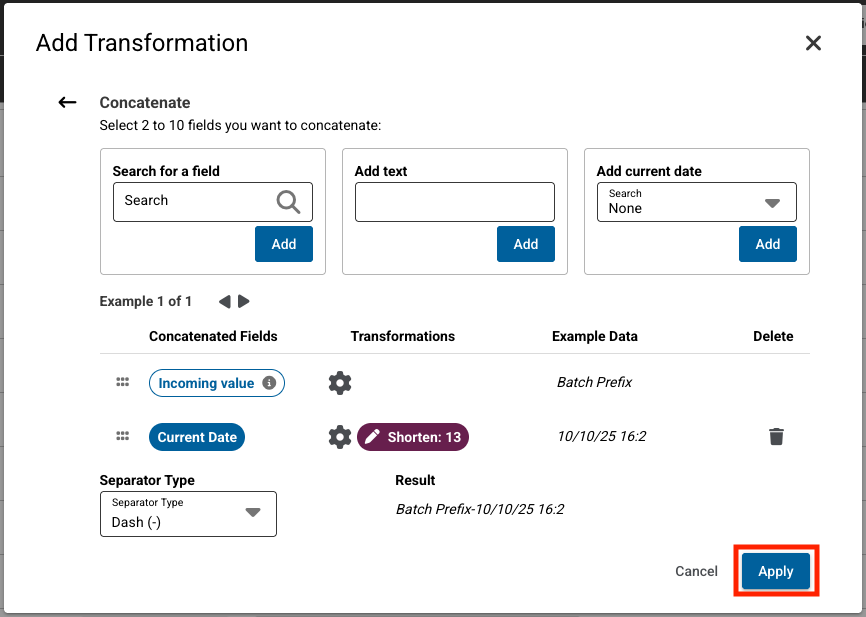Open the Separator Type dropdown
The height and width of the screenshot is (617, 866).
click(x=188, y=514)
